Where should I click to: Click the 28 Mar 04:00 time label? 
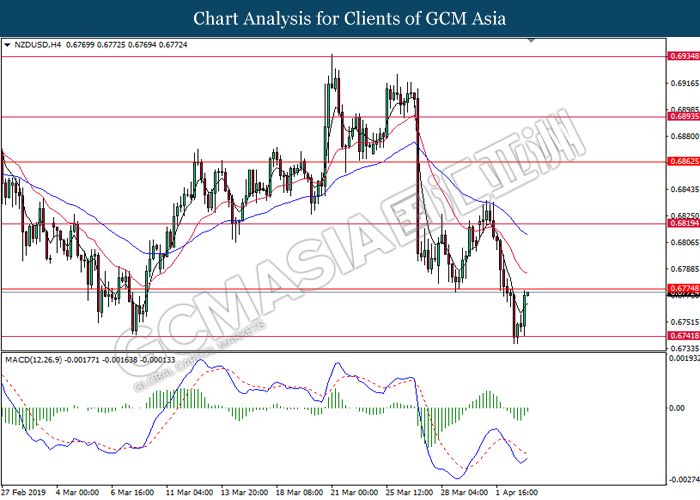click(x=465, y=492)
